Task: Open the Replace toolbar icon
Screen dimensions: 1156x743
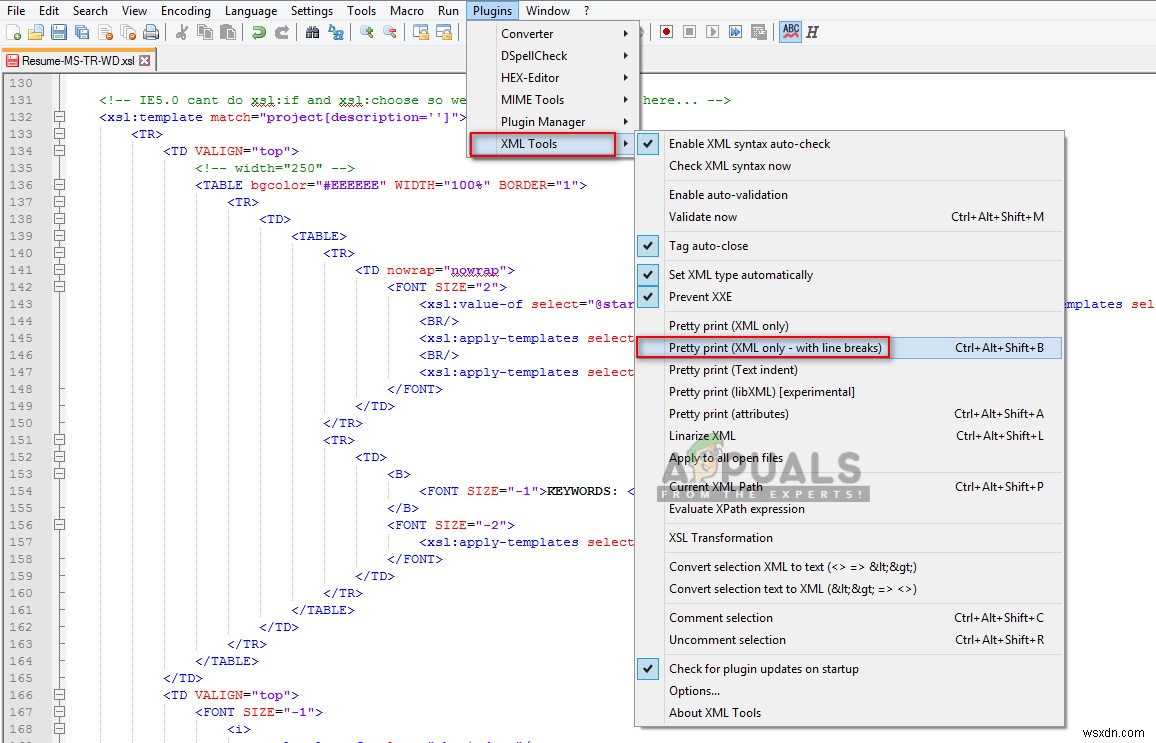Action: click(x=336, y=32)
